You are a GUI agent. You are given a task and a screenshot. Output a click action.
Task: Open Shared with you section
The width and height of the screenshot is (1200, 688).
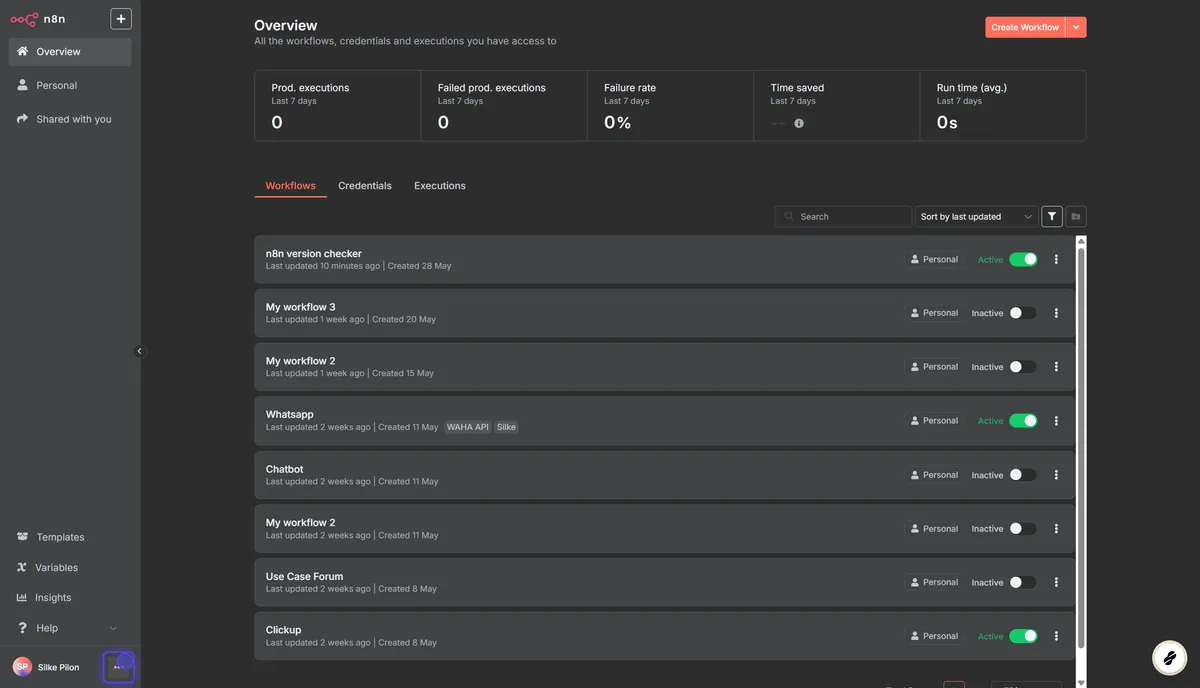click(x=70, y=118)
